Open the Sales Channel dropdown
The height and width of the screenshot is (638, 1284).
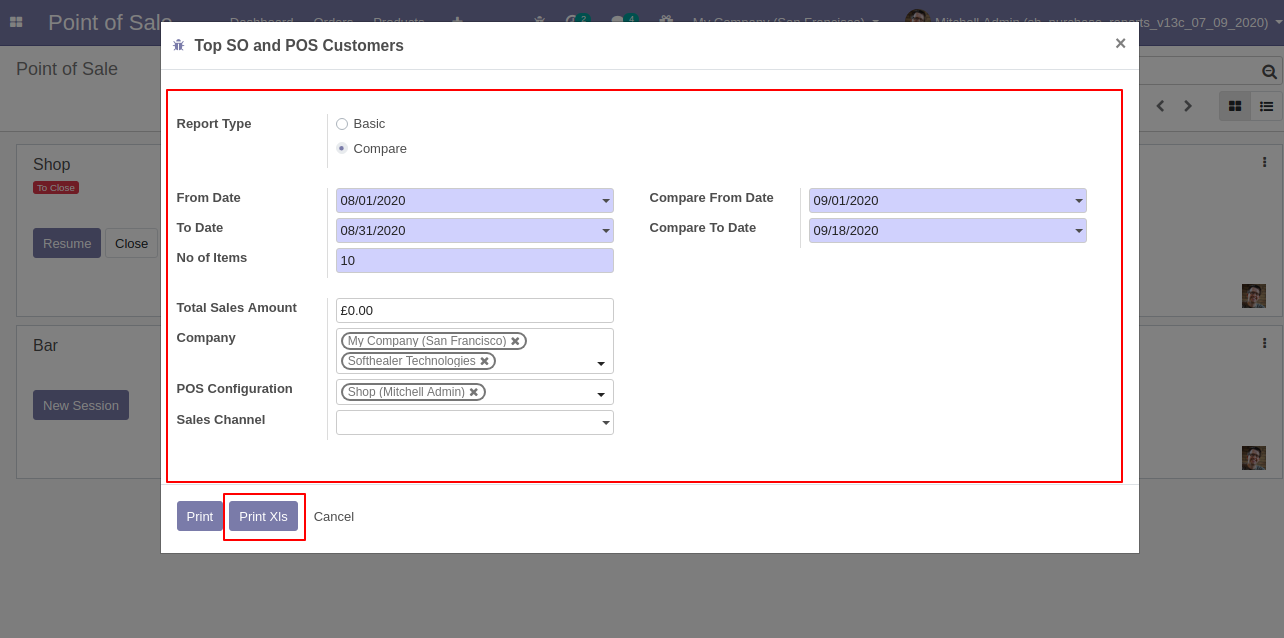point(605,423)
